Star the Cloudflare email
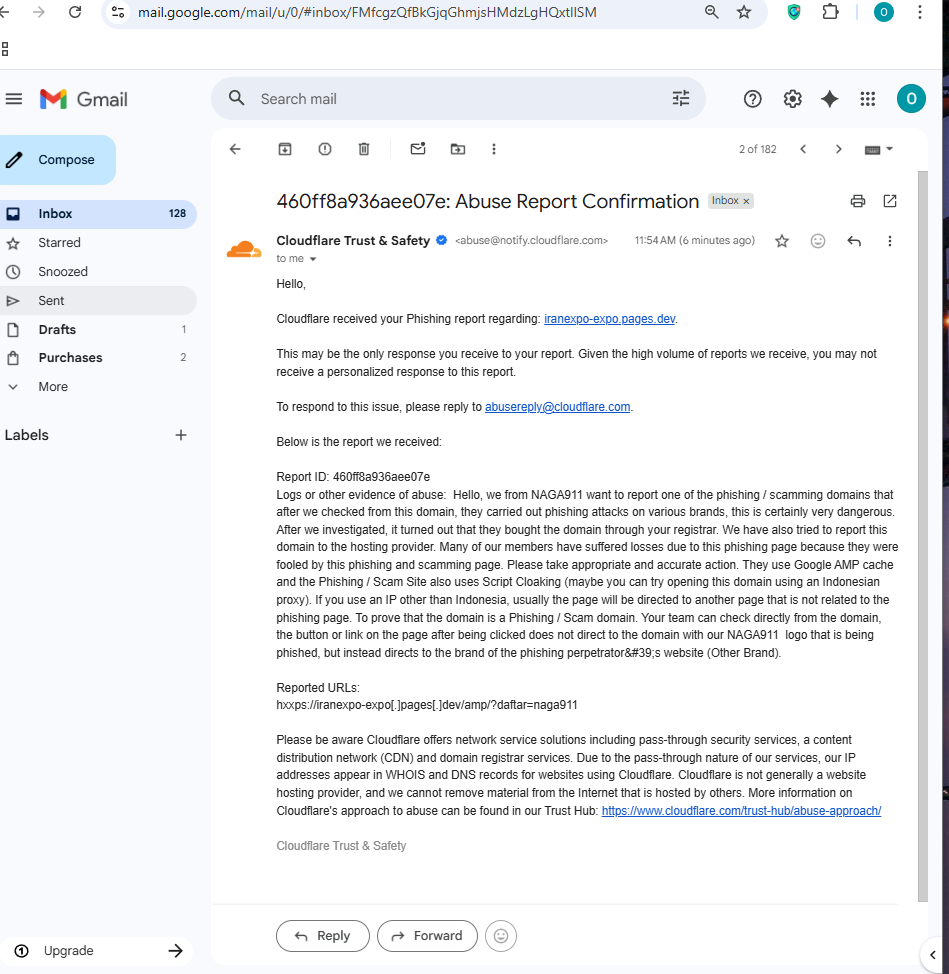This screenshot has width=949, height=974. pos(782,241)
